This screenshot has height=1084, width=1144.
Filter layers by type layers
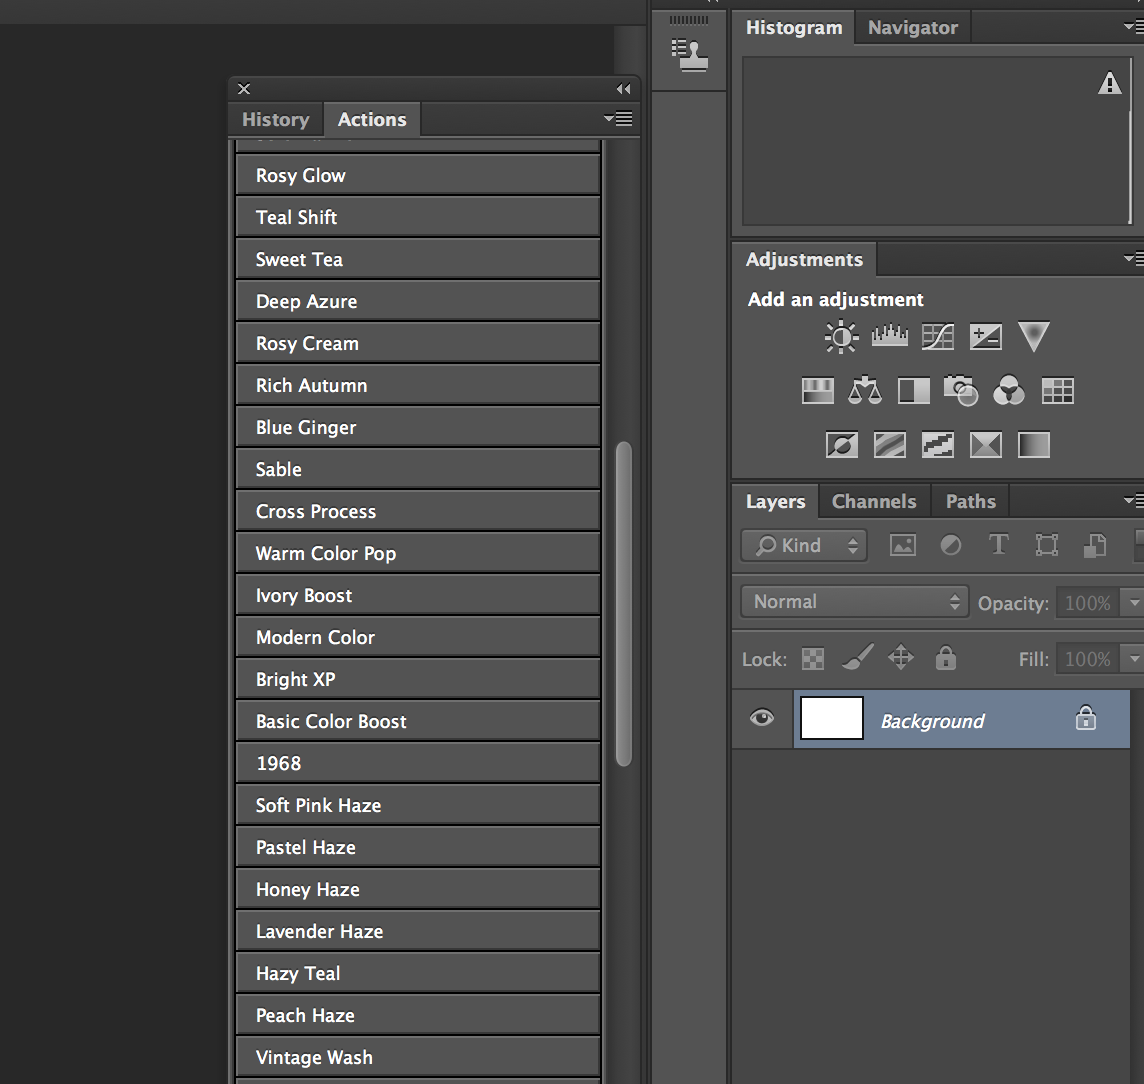point(998,545)
